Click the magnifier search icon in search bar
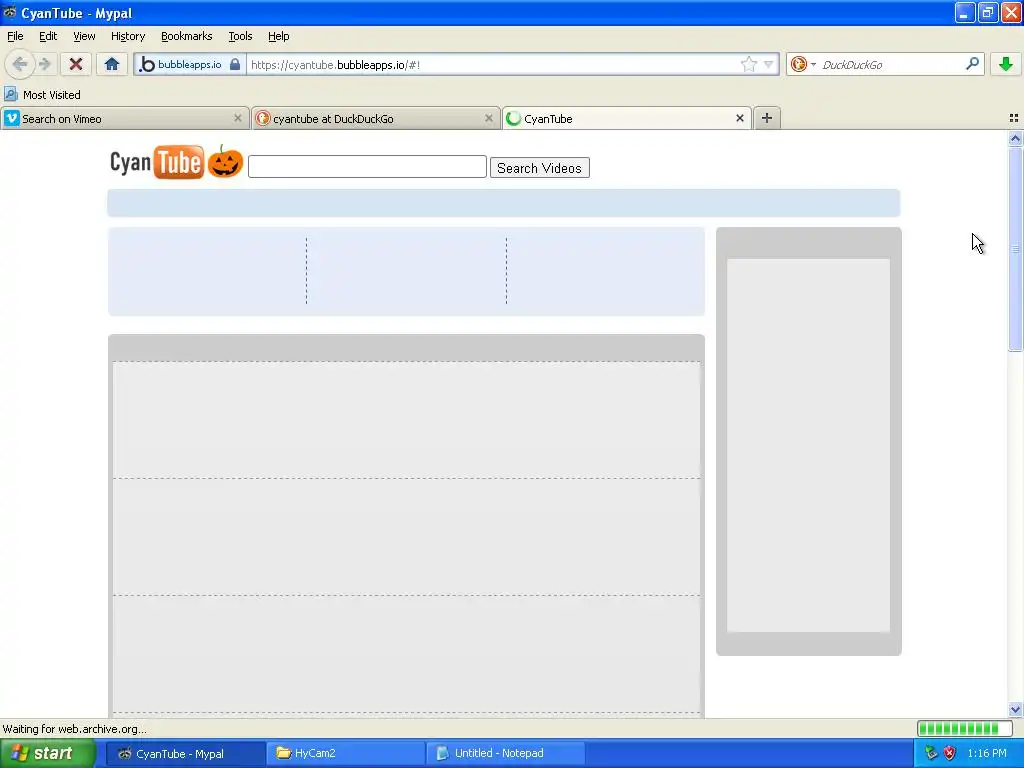 (x=972, y=63)
